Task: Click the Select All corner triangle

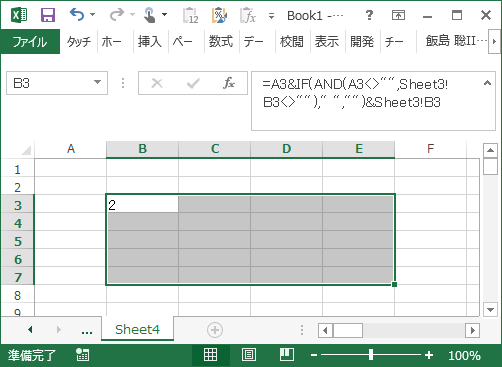Action: (26, 150)
